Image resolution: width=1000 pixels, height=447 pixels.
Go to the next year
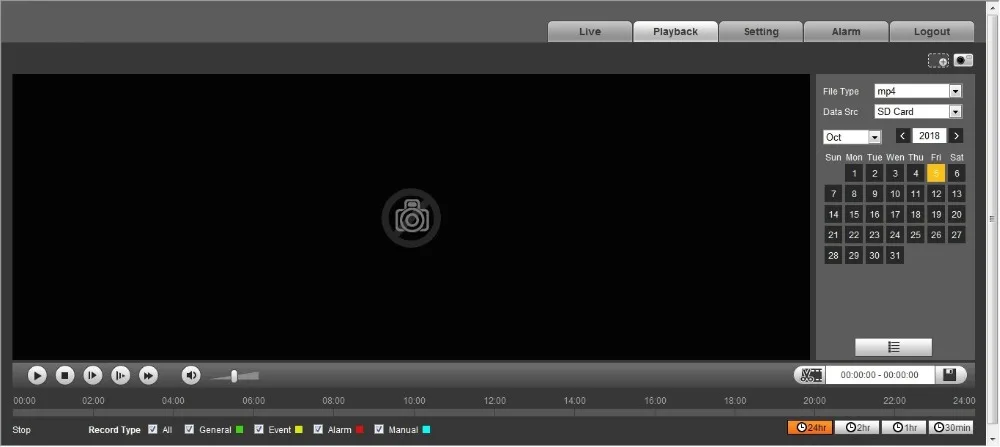coord(955,136)
